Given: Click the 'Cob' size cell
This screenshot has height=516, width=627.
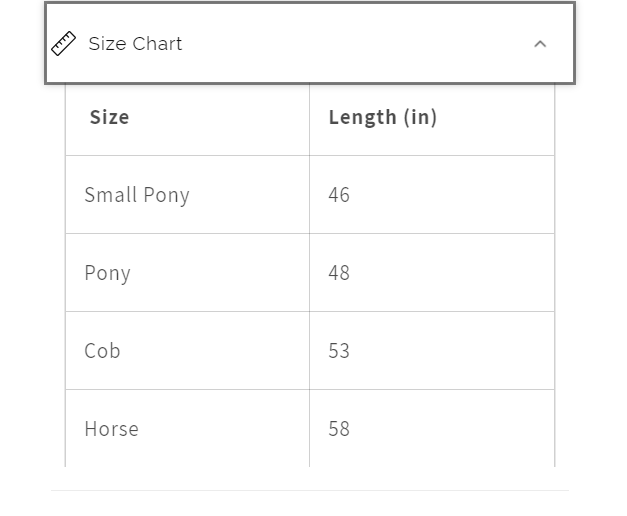Looking at the screenshot, I should [102, 351].
